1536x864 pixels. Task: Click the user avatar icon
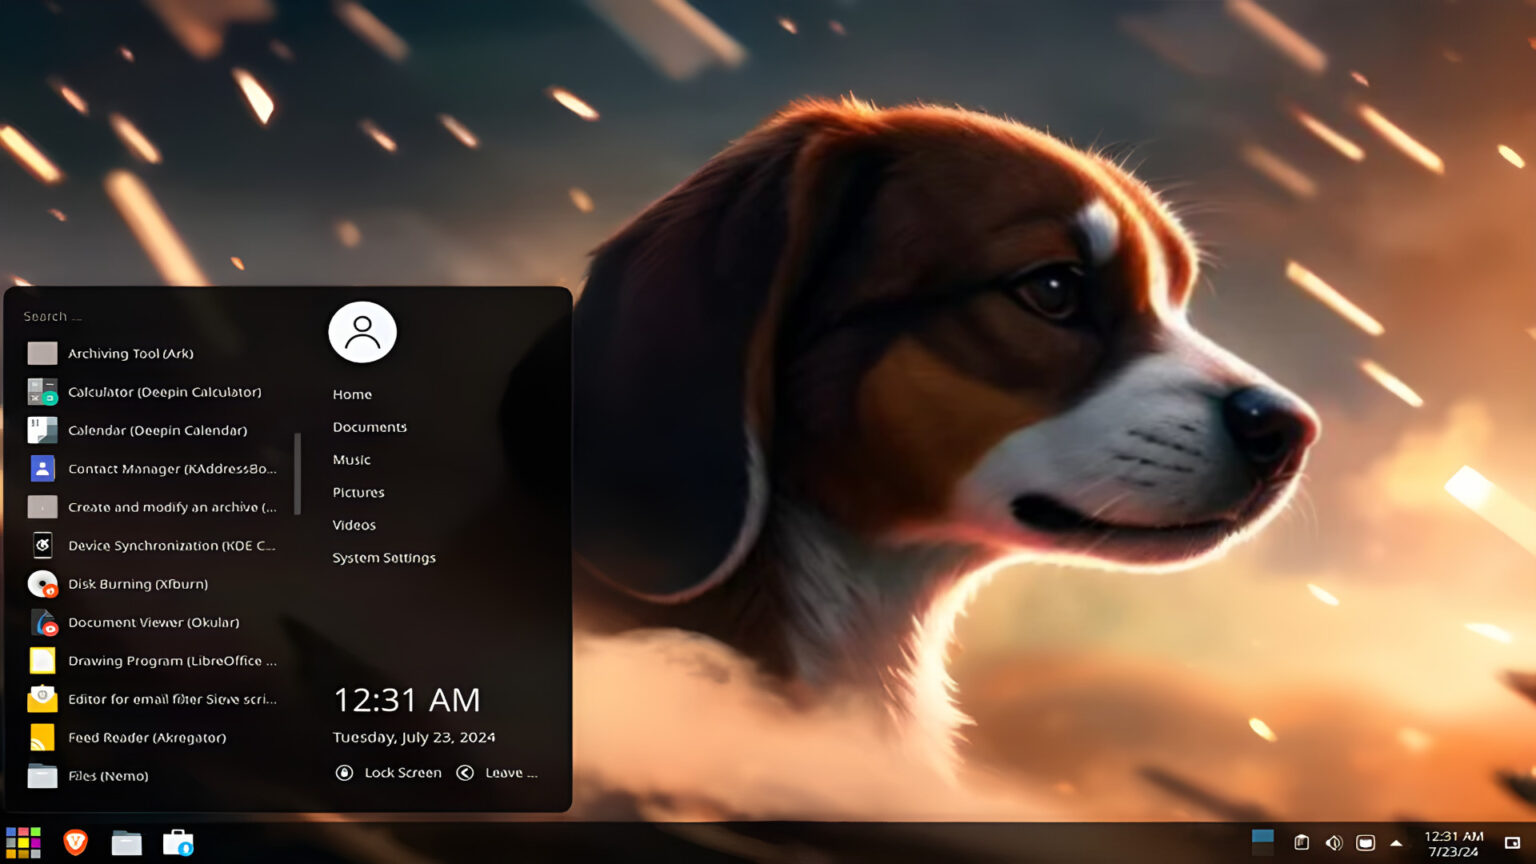click(x=362, y=331)
